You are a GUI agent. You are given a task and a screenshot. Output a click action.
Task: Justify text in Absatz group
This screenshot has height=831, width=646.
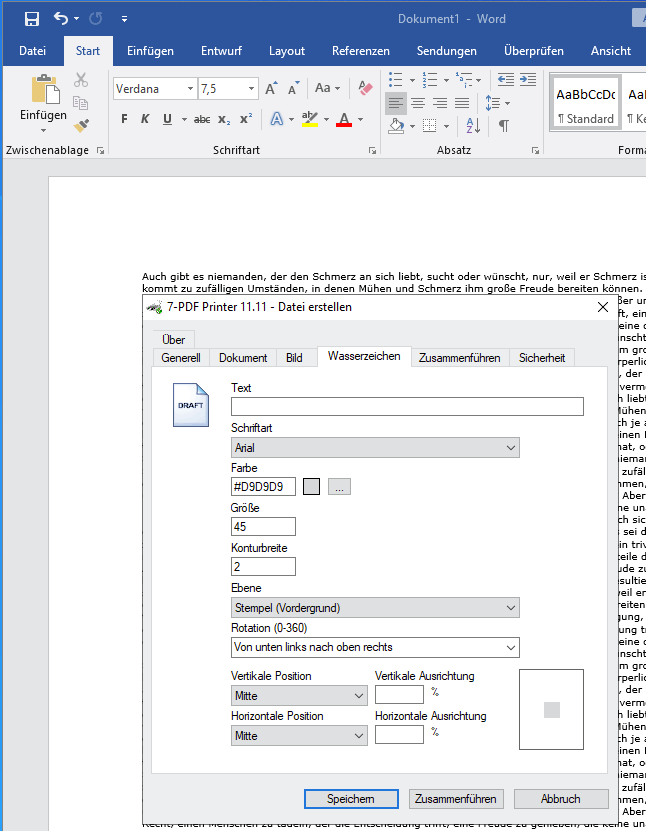[x=462, y=103]
